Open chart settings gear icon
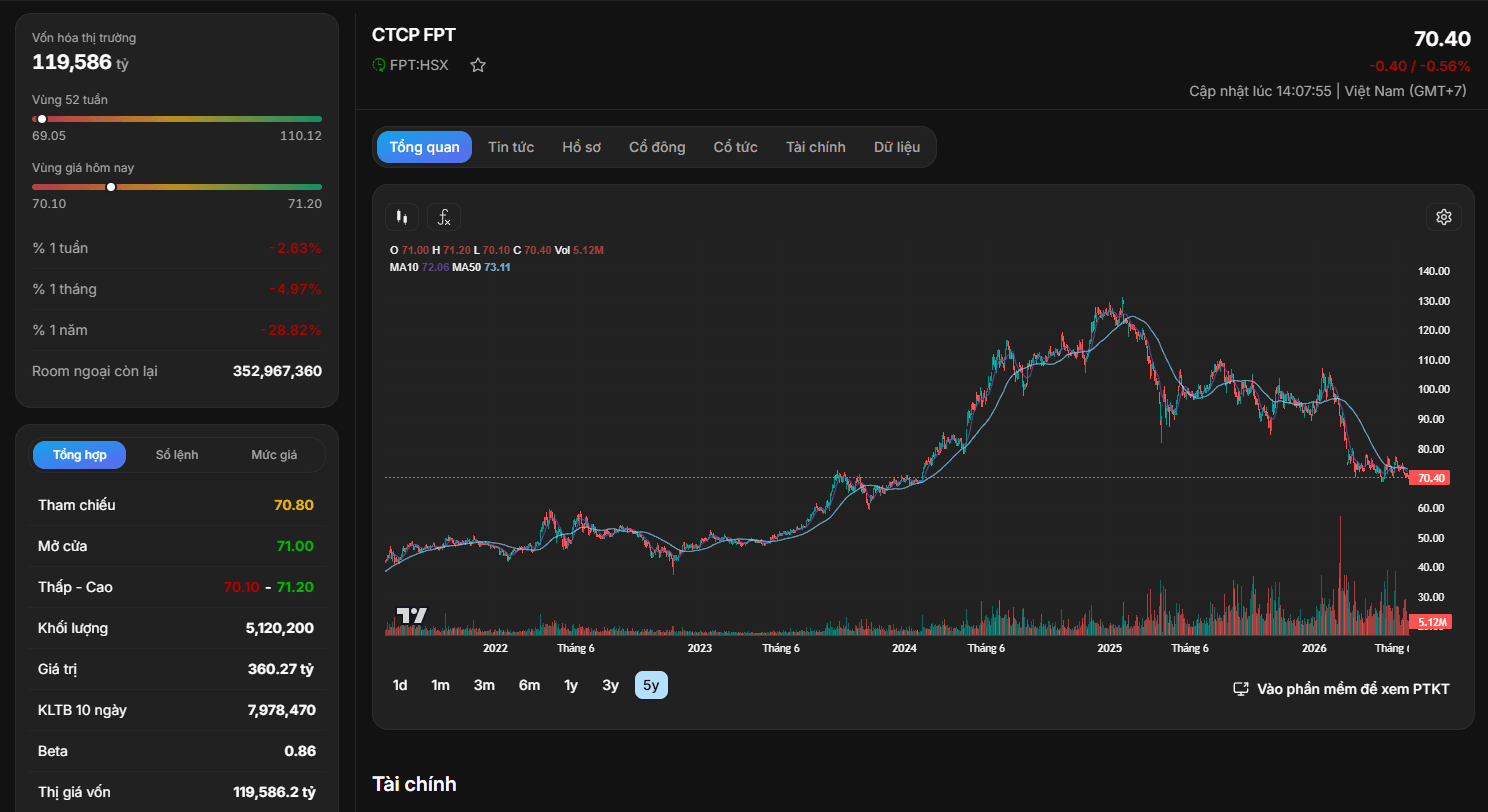Image resolution: width=1488 pixels, height=812 pixels. (1444, 217)
